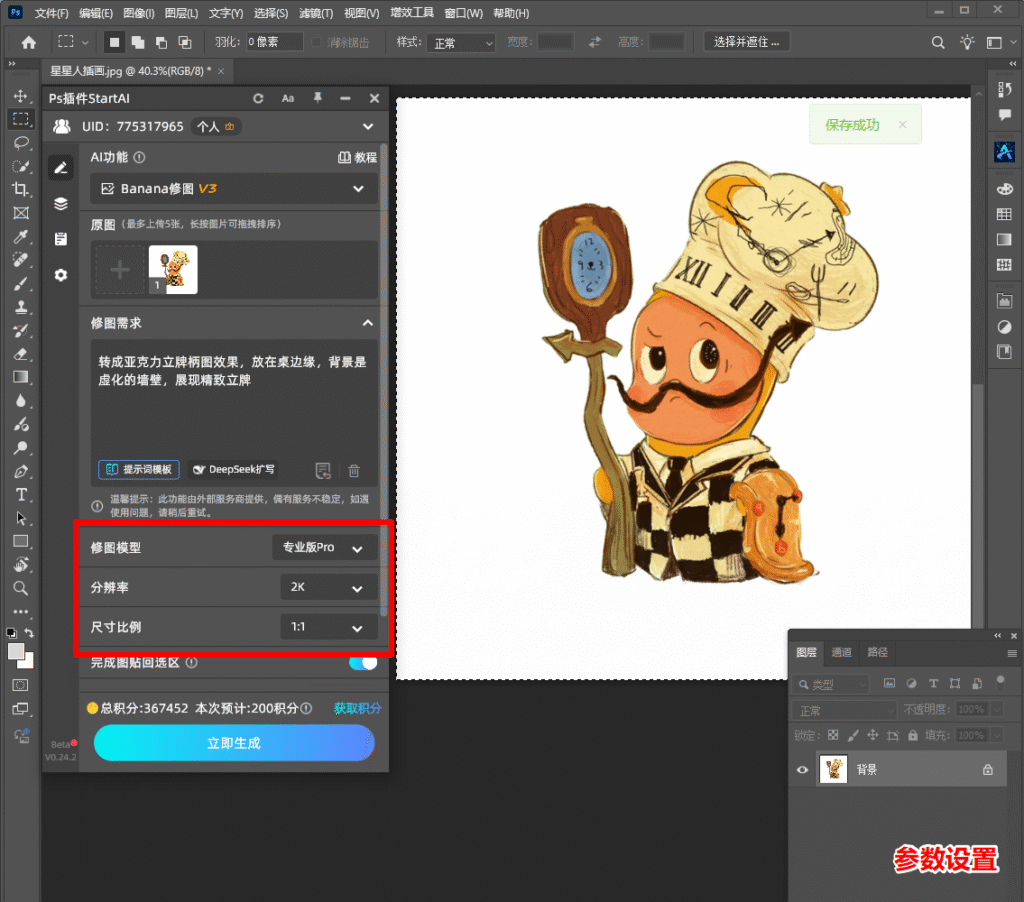This screenshot has width=1024, height=902.
Task: Select the Zoom tool in toolbar
Action: tap(21, 588)
